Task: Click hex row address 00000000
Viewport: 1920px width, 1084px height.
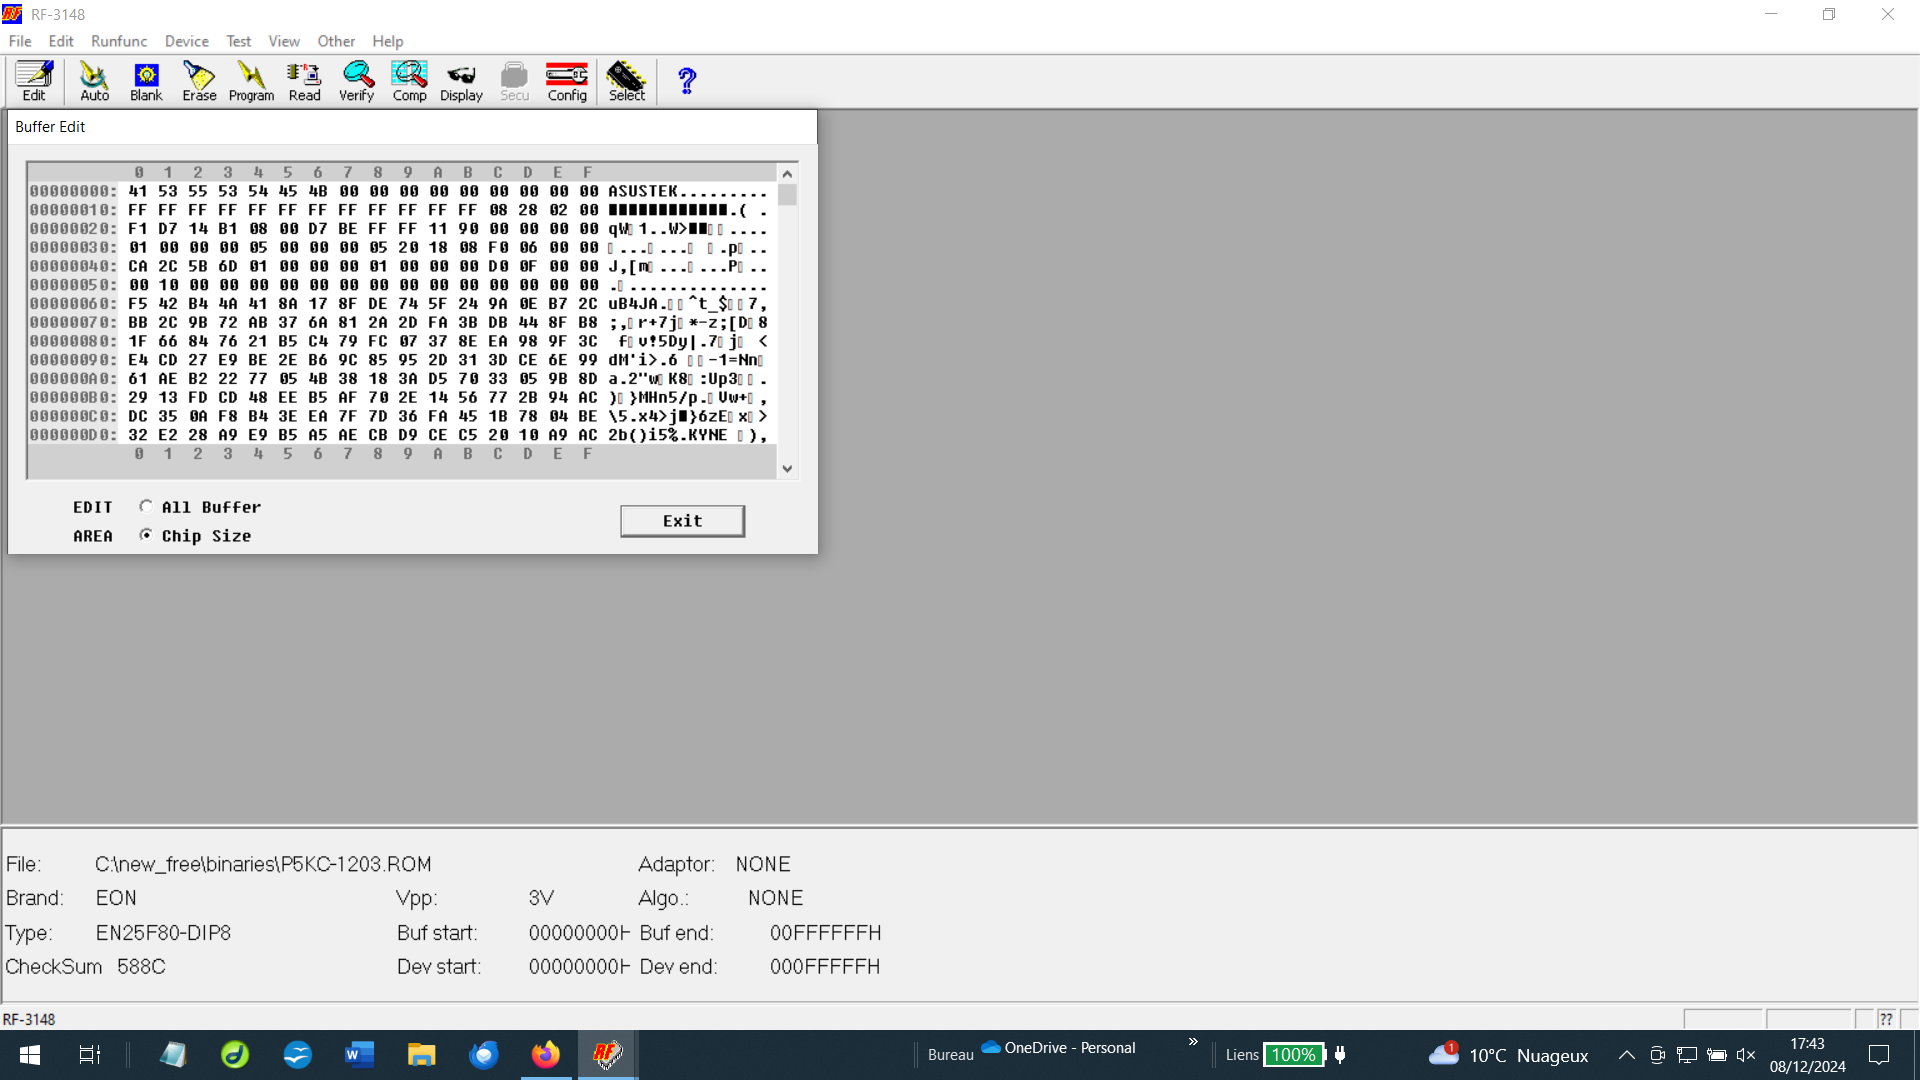Action: 73,191
